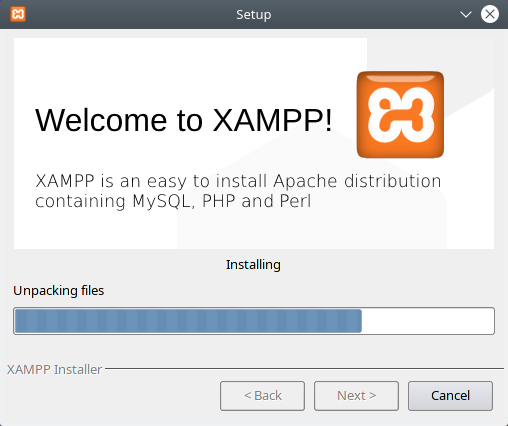
Task: Cancel the XAMPP installation
Action: (x=450, y=396)
